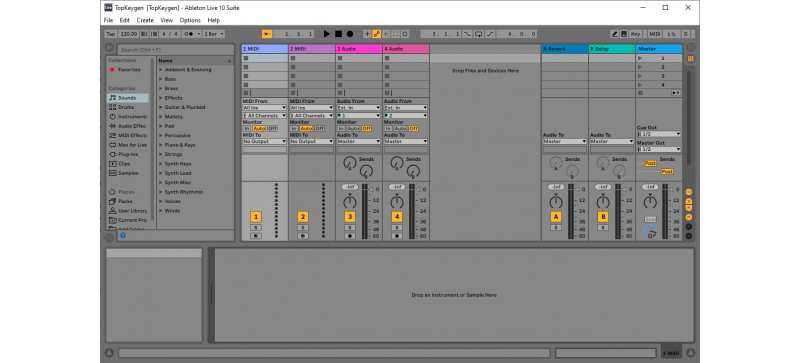Toggle the metronome button
The height and width of the screenshot is (363, 800).
point(189,34)
